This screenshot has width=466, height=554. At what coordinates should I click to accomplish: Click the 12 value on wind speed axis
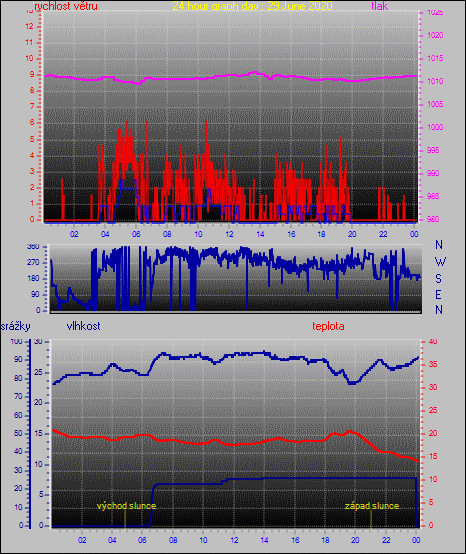point(29,26)
